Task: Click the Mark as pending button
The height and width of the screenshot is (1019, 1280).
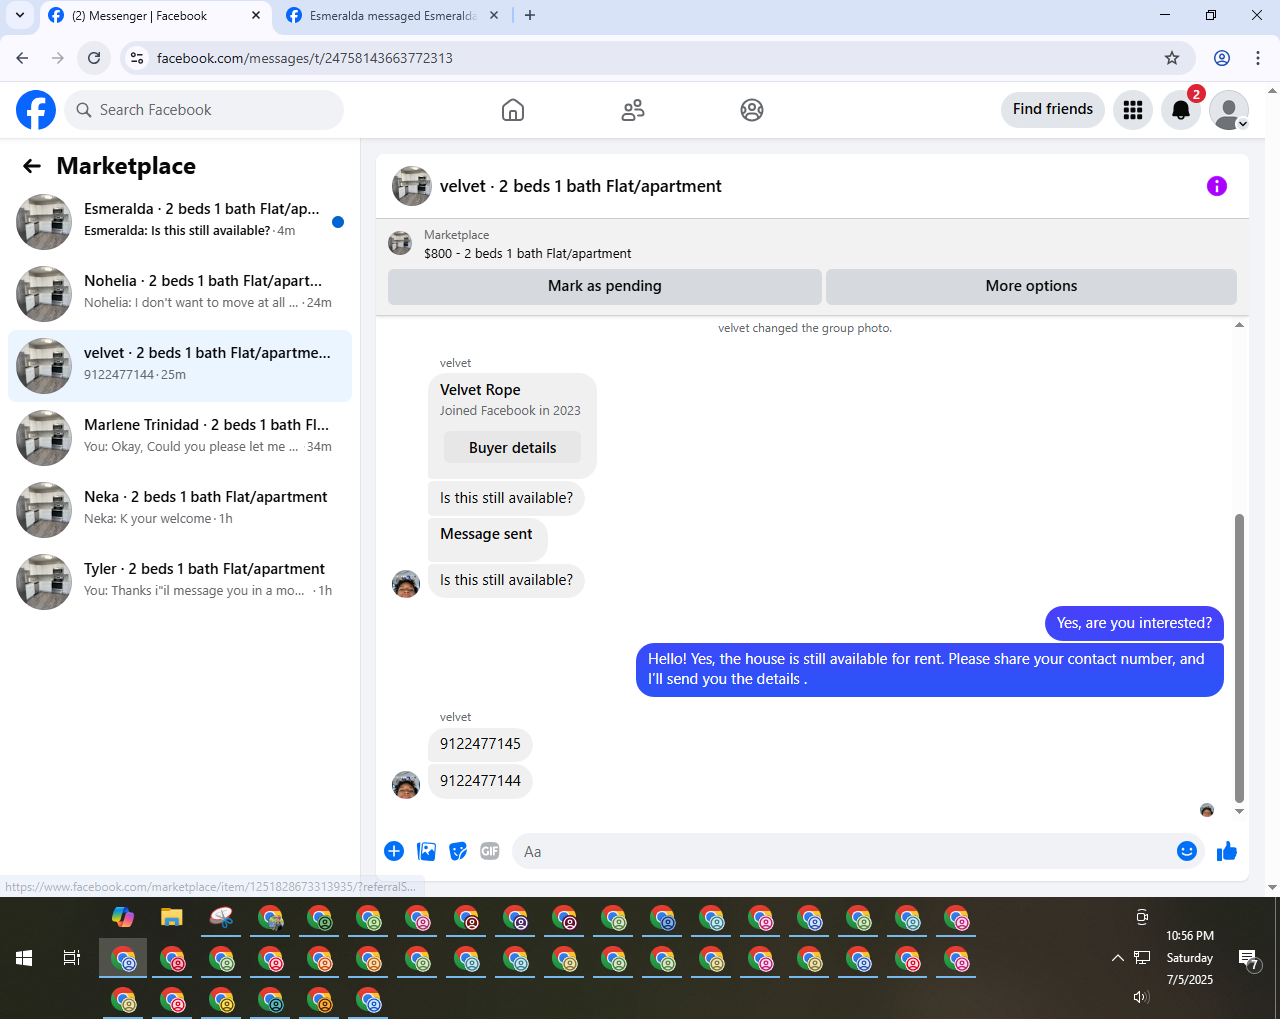Action: click(x=605, y=286)
